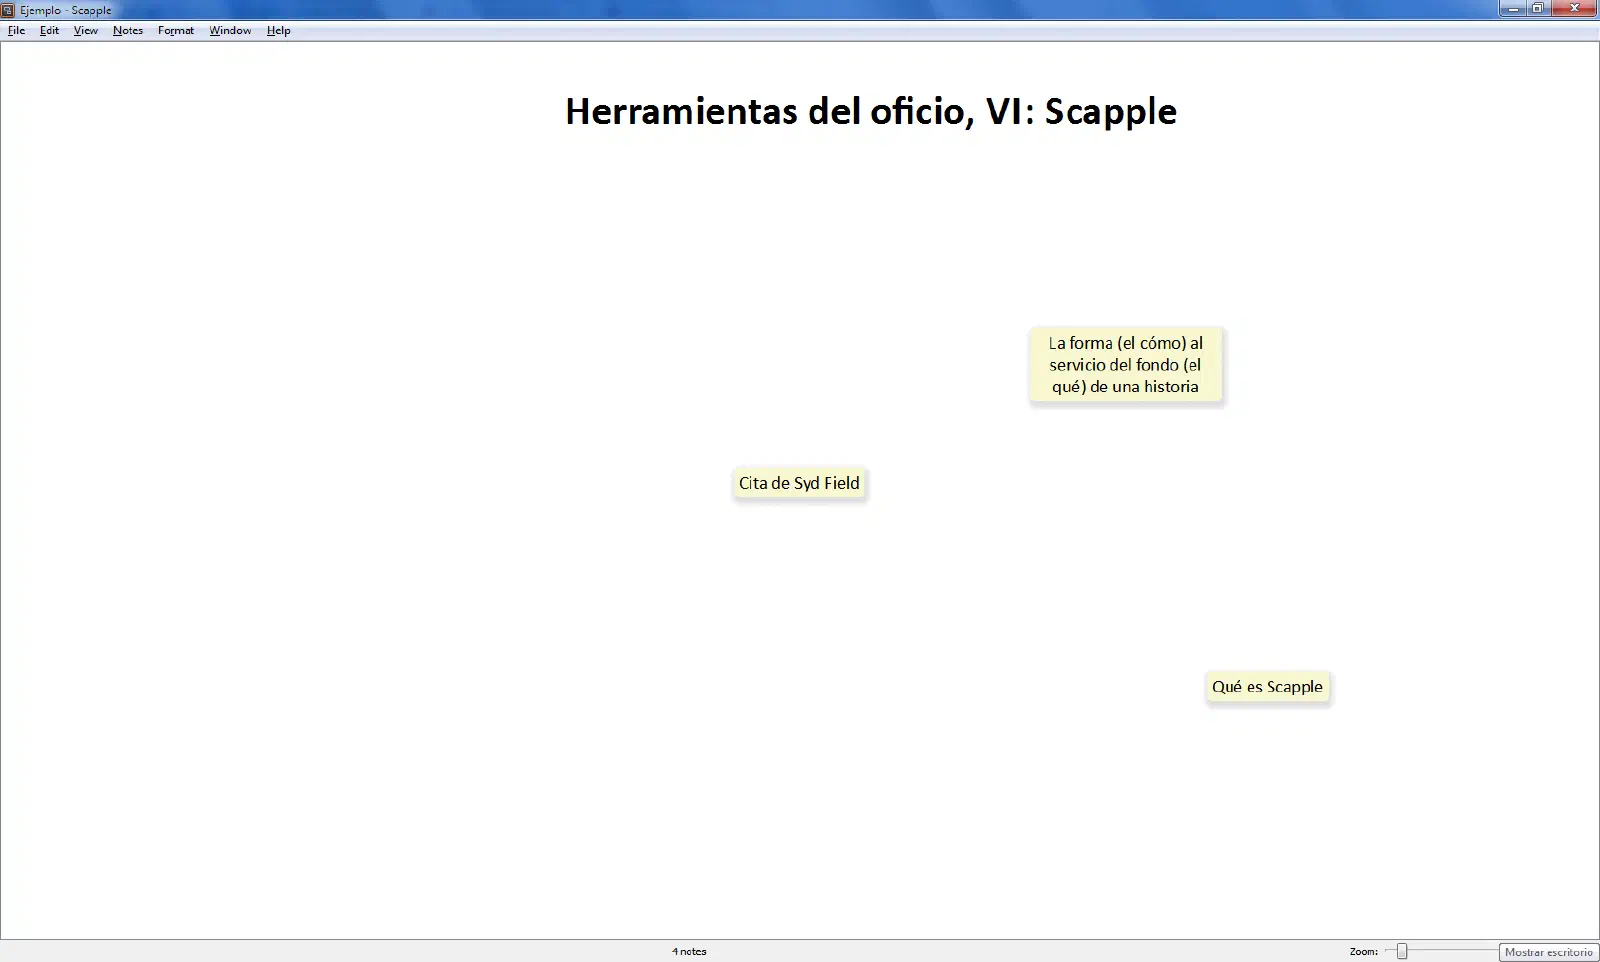Open the Notes menu

coord(128,30)
